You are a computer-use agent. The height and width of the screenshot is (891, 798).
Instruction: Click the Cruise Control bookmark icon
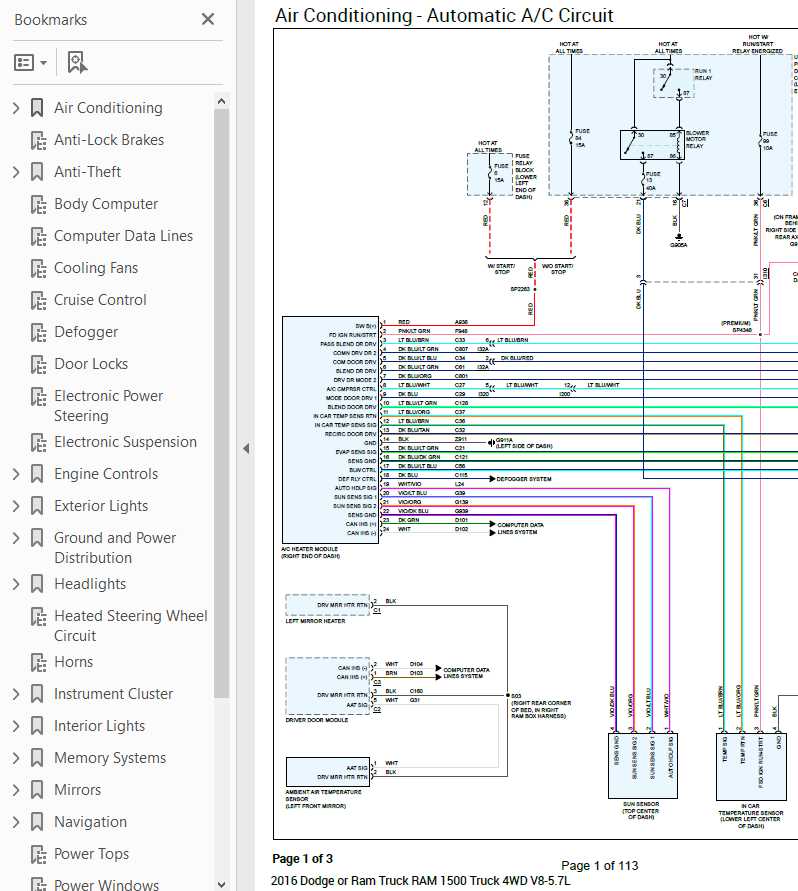38,300
